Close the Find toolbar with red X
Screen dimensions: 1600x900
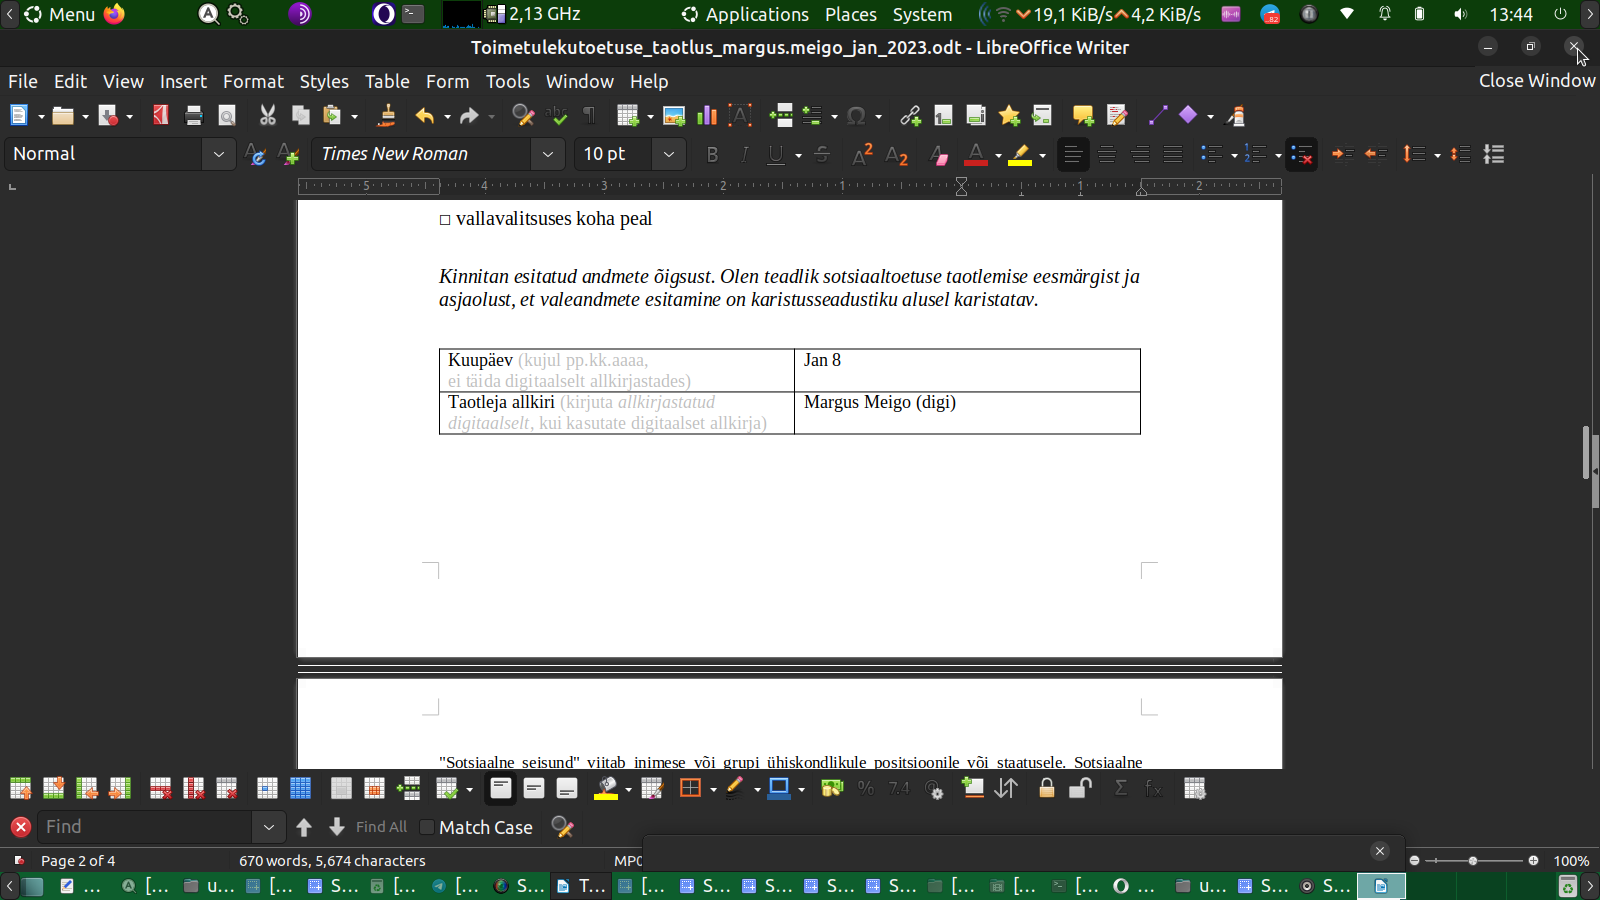coord(20,827)
